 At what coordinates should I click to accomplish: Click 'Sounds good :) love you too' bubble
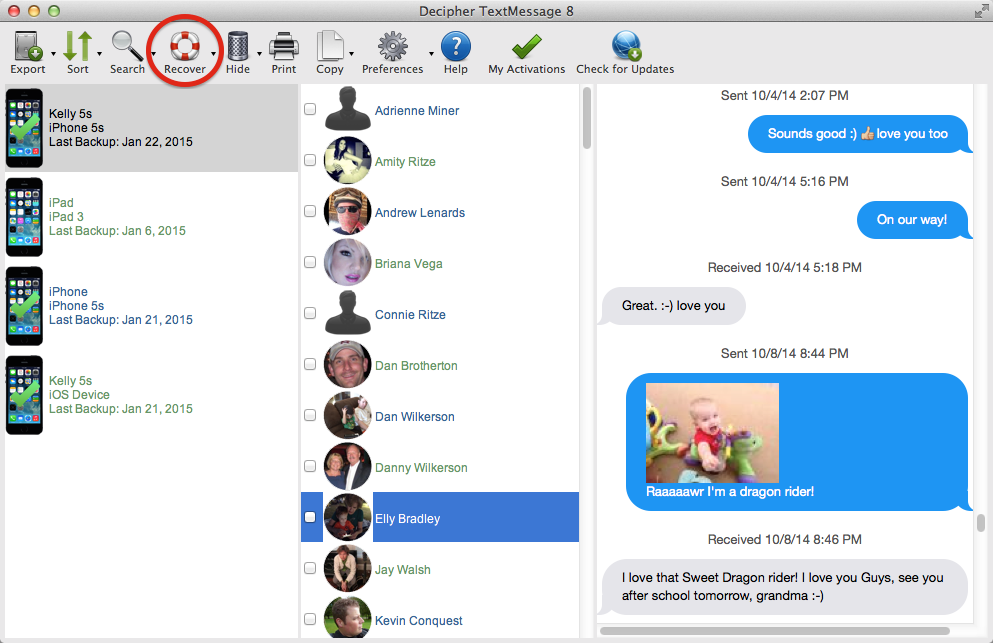tap(858, 134)
